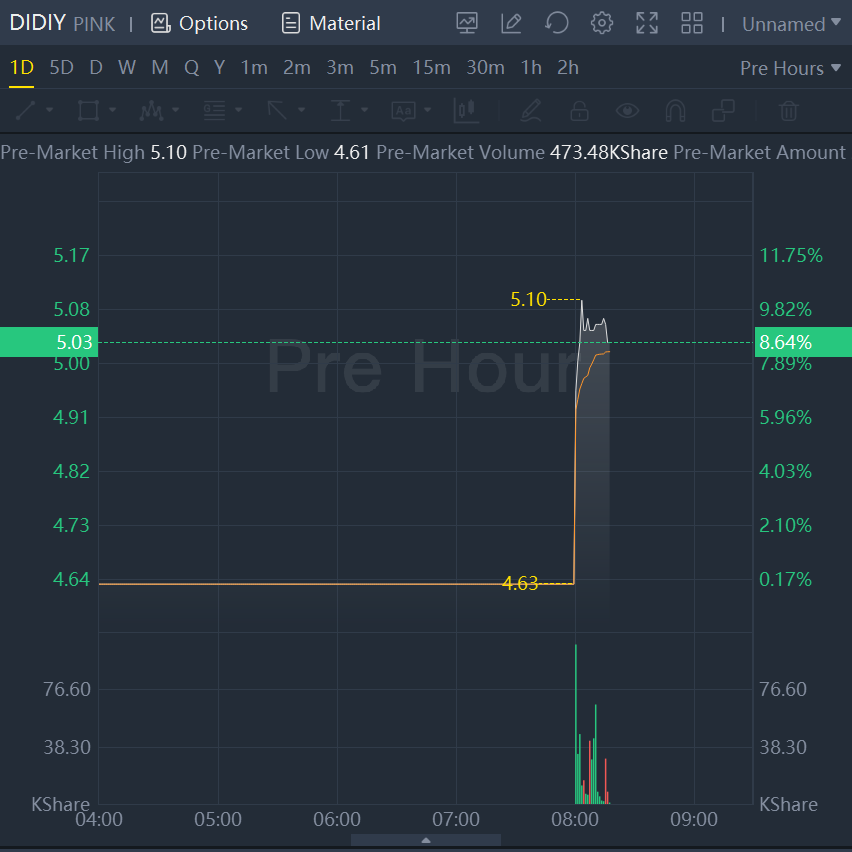Select the 2m interval tab

pos(297,67)
